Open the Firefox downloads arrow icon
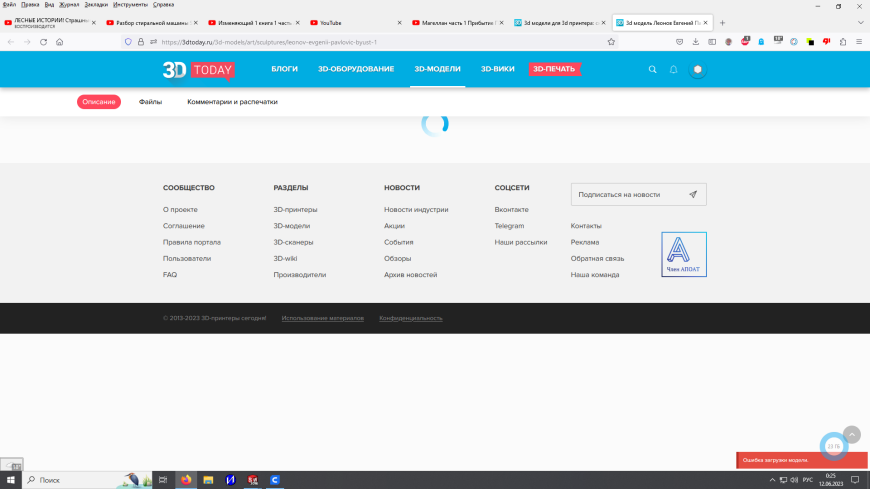 click(x=695, y=42)
